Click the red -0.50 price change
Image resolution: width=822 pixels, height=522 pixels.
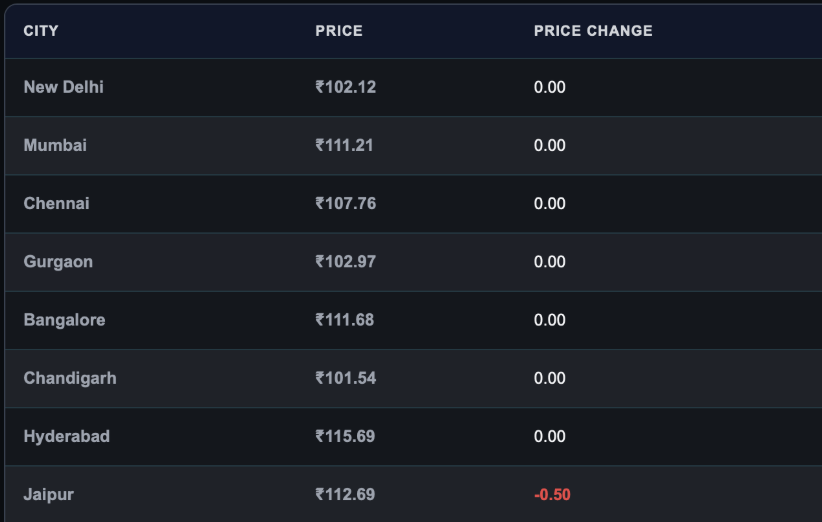[552, 495]
